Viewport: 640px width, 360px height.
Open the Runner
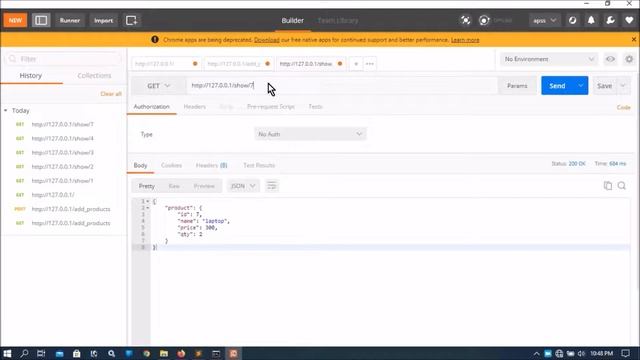click(70, 20)
